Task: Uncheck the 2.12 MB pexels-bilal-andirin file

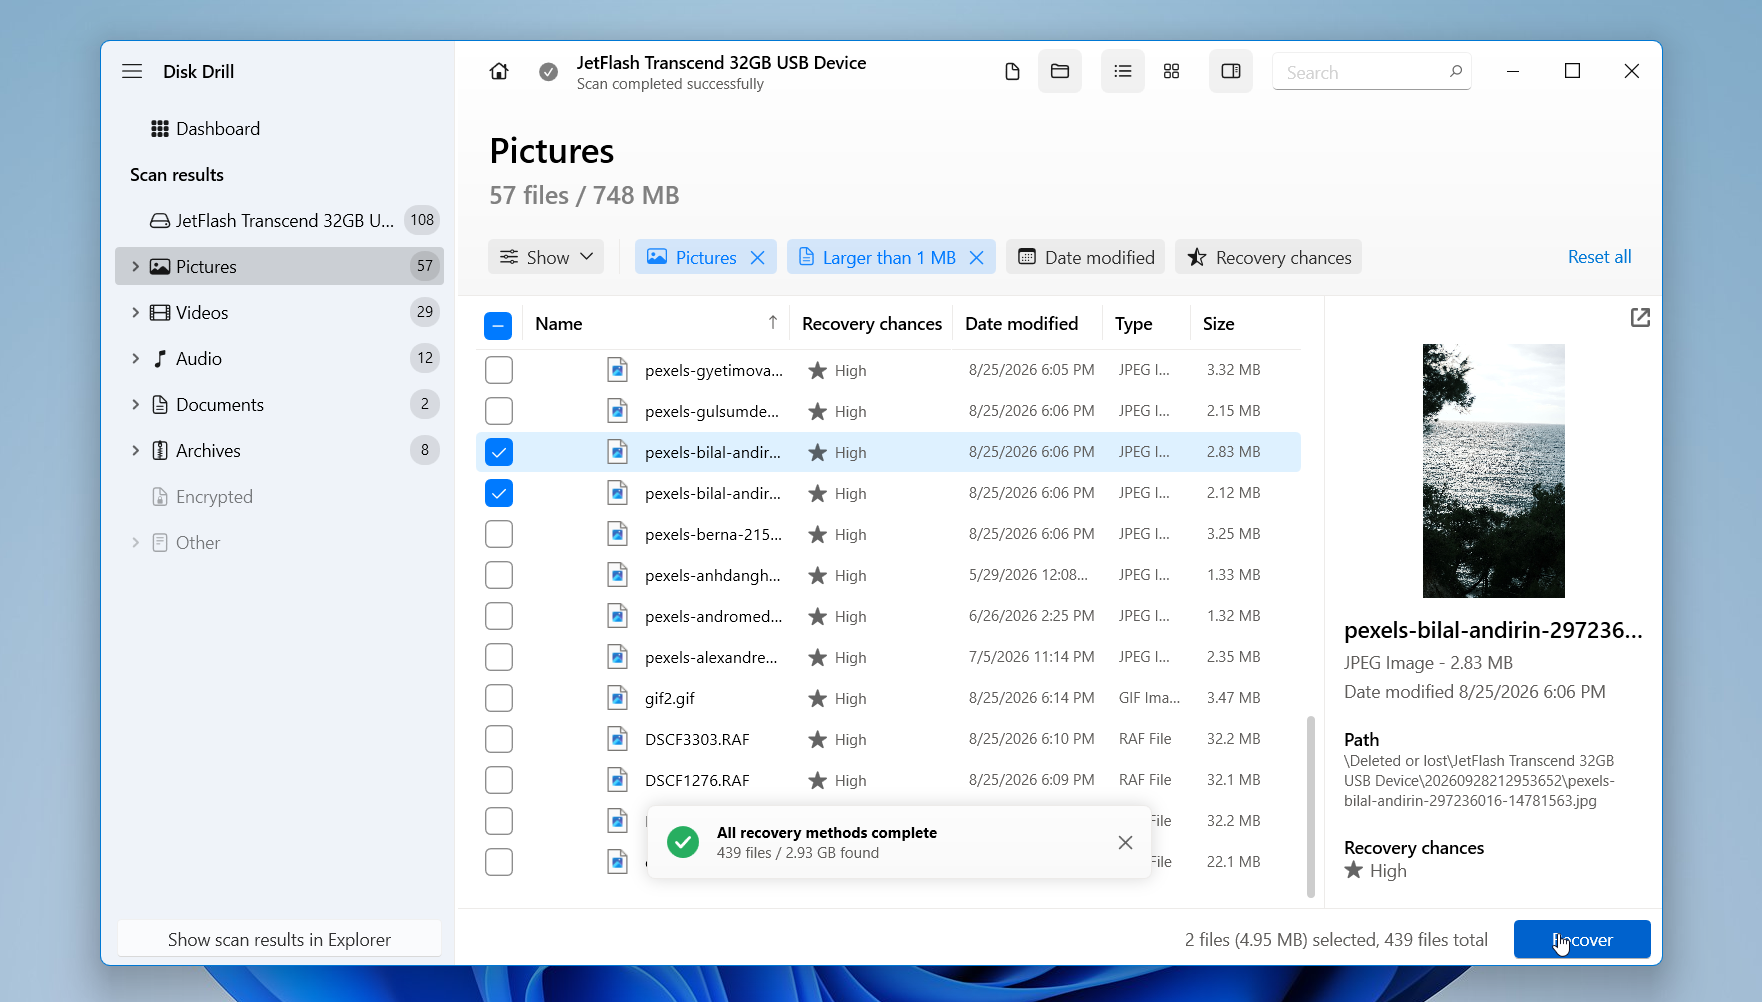Action: 499,493
